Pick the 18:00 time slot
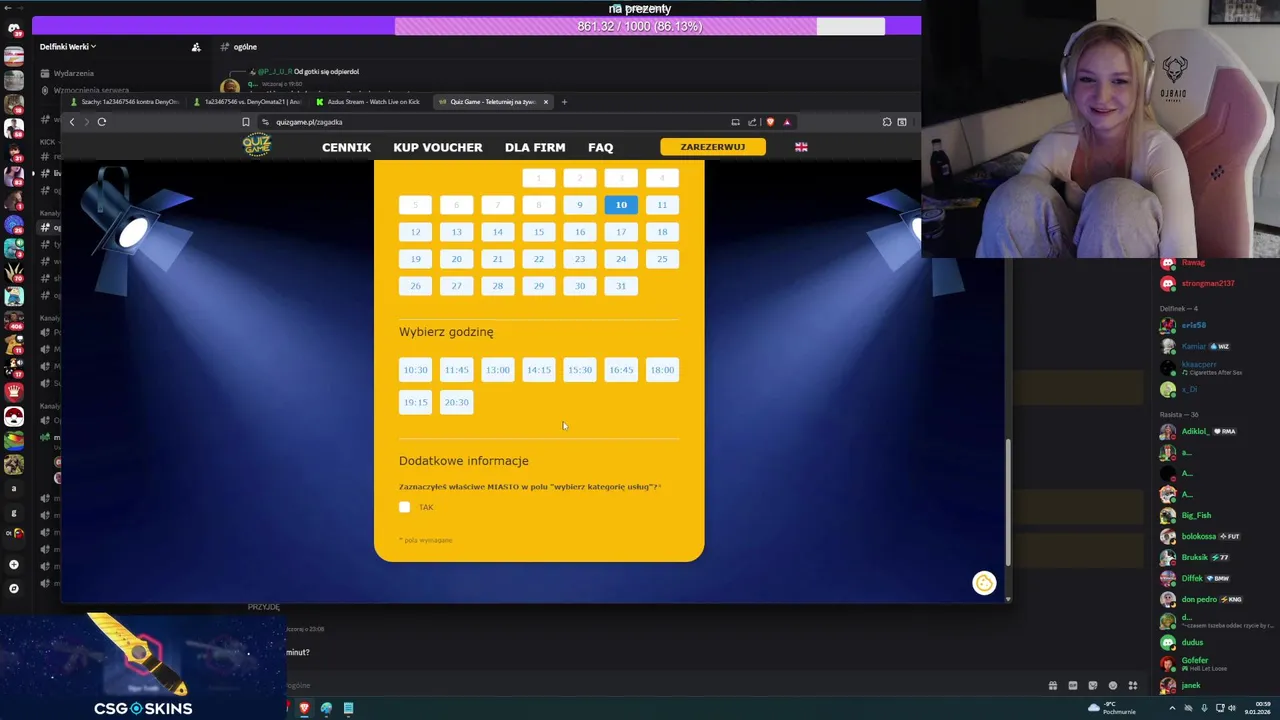The image size is (1280, 720). point(662,370)
